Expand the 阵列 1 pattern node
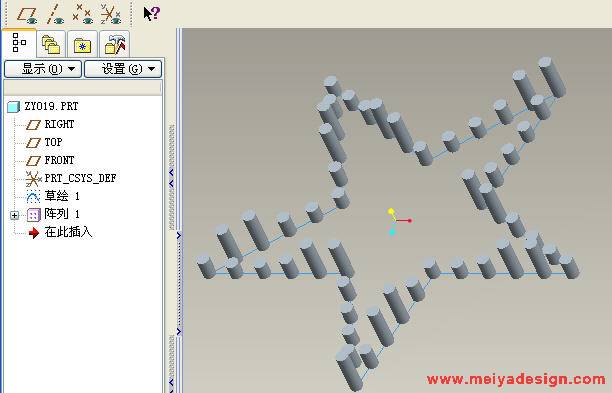The width and height of the screenshot is (612, 393). (14, 215)
